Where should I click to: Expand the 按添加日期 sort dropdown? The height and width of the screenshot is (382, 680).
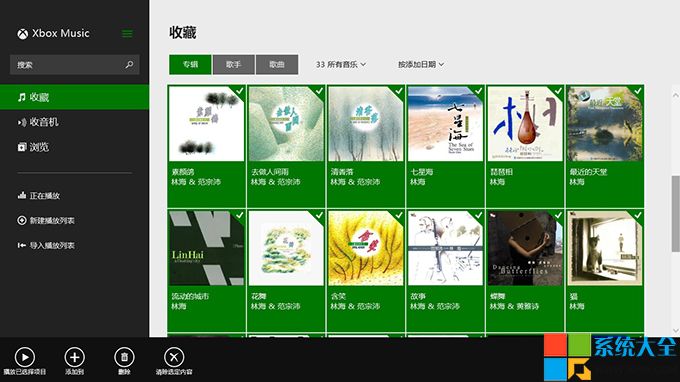[x=421, y=65]
